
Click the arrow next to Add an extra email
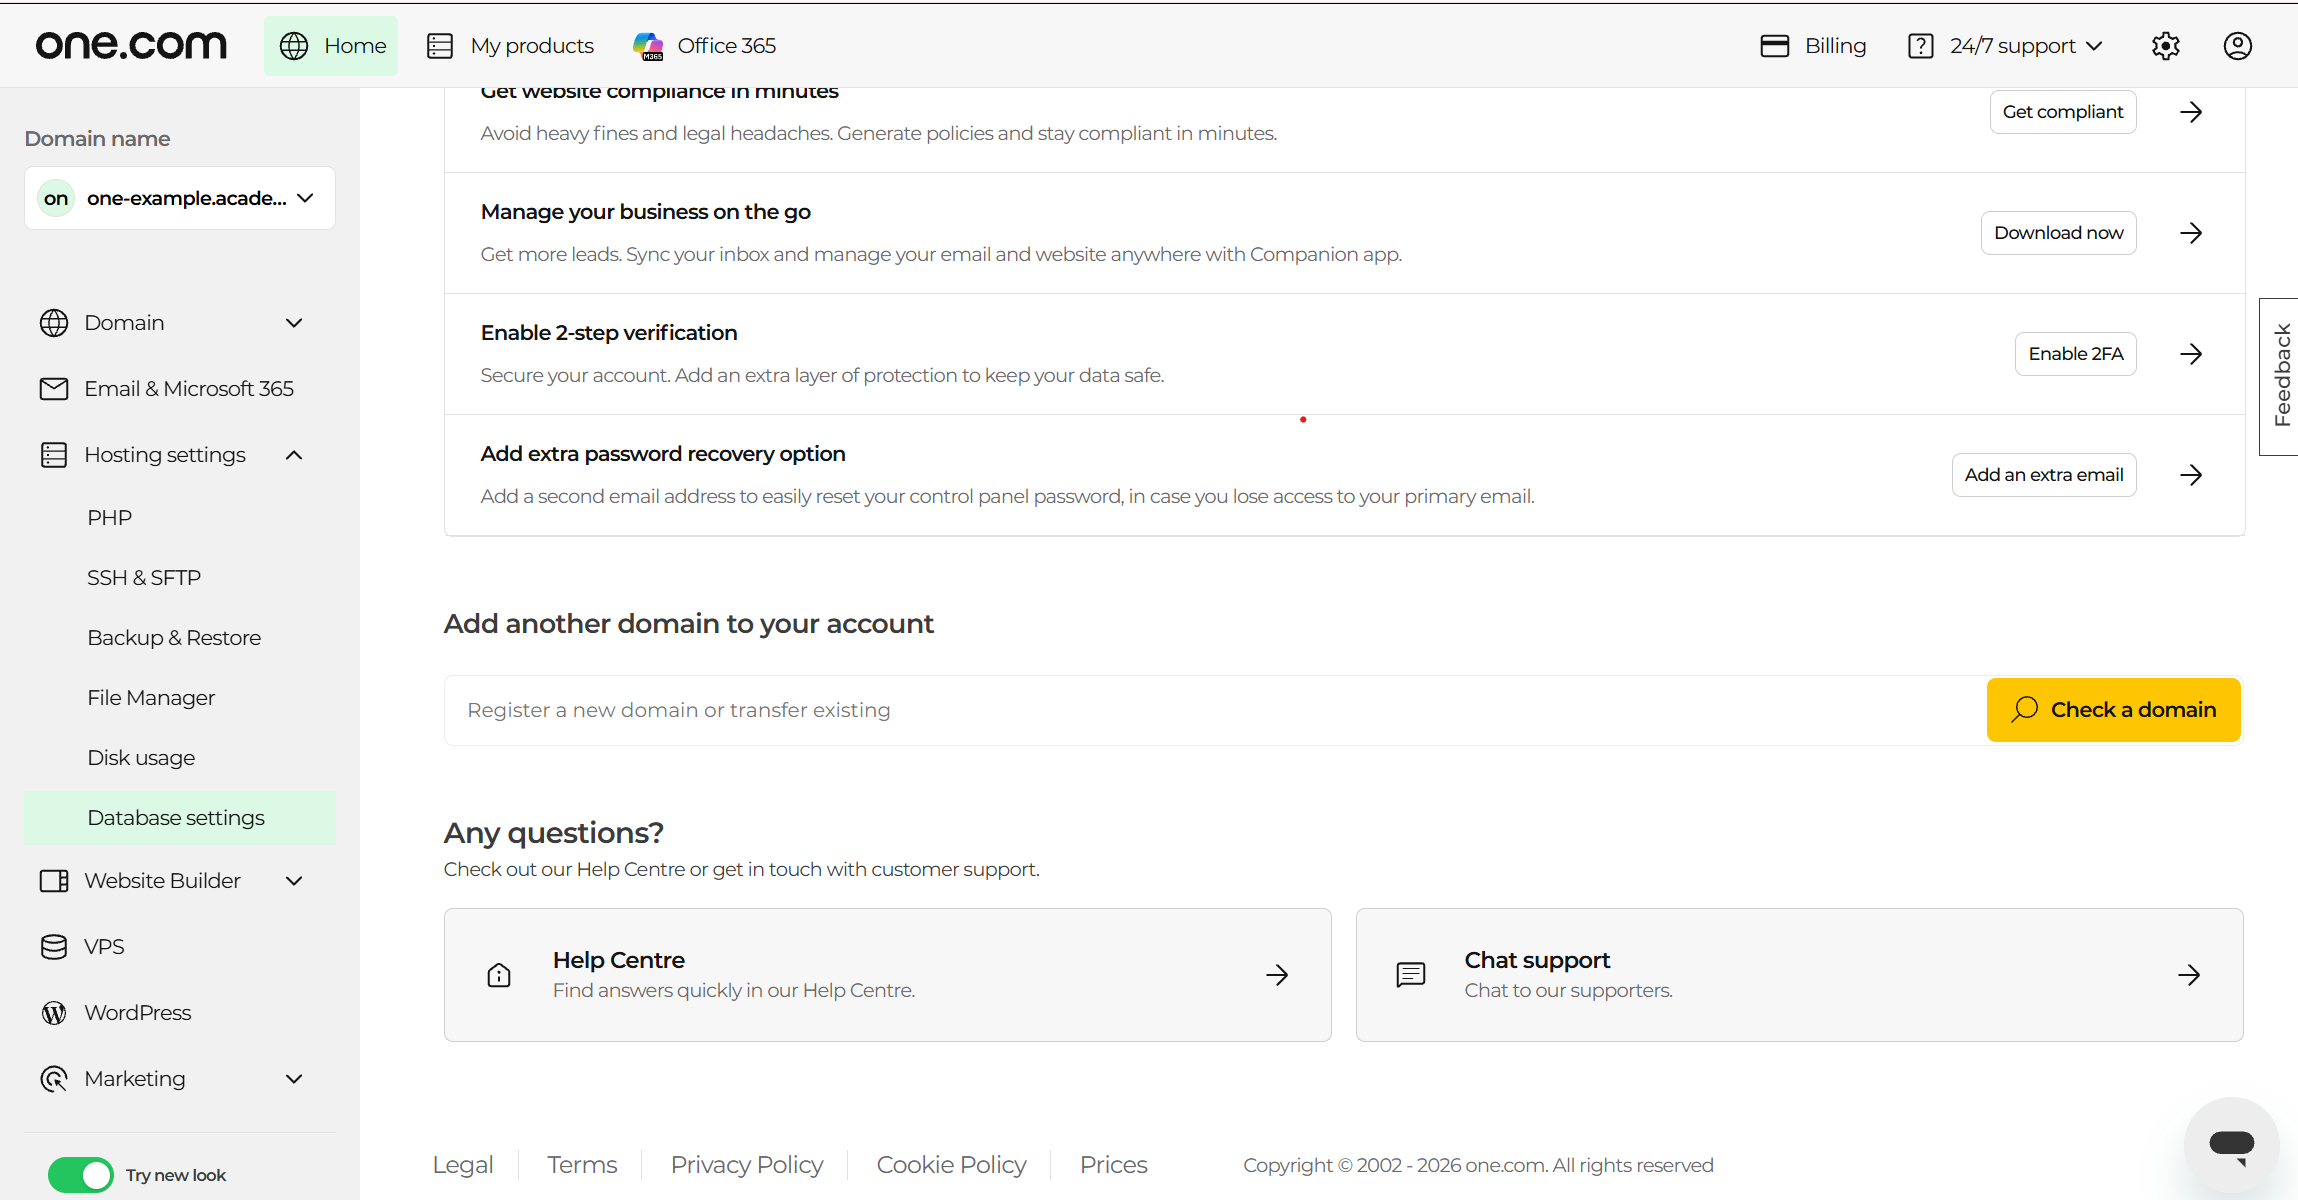(2191, 475)
